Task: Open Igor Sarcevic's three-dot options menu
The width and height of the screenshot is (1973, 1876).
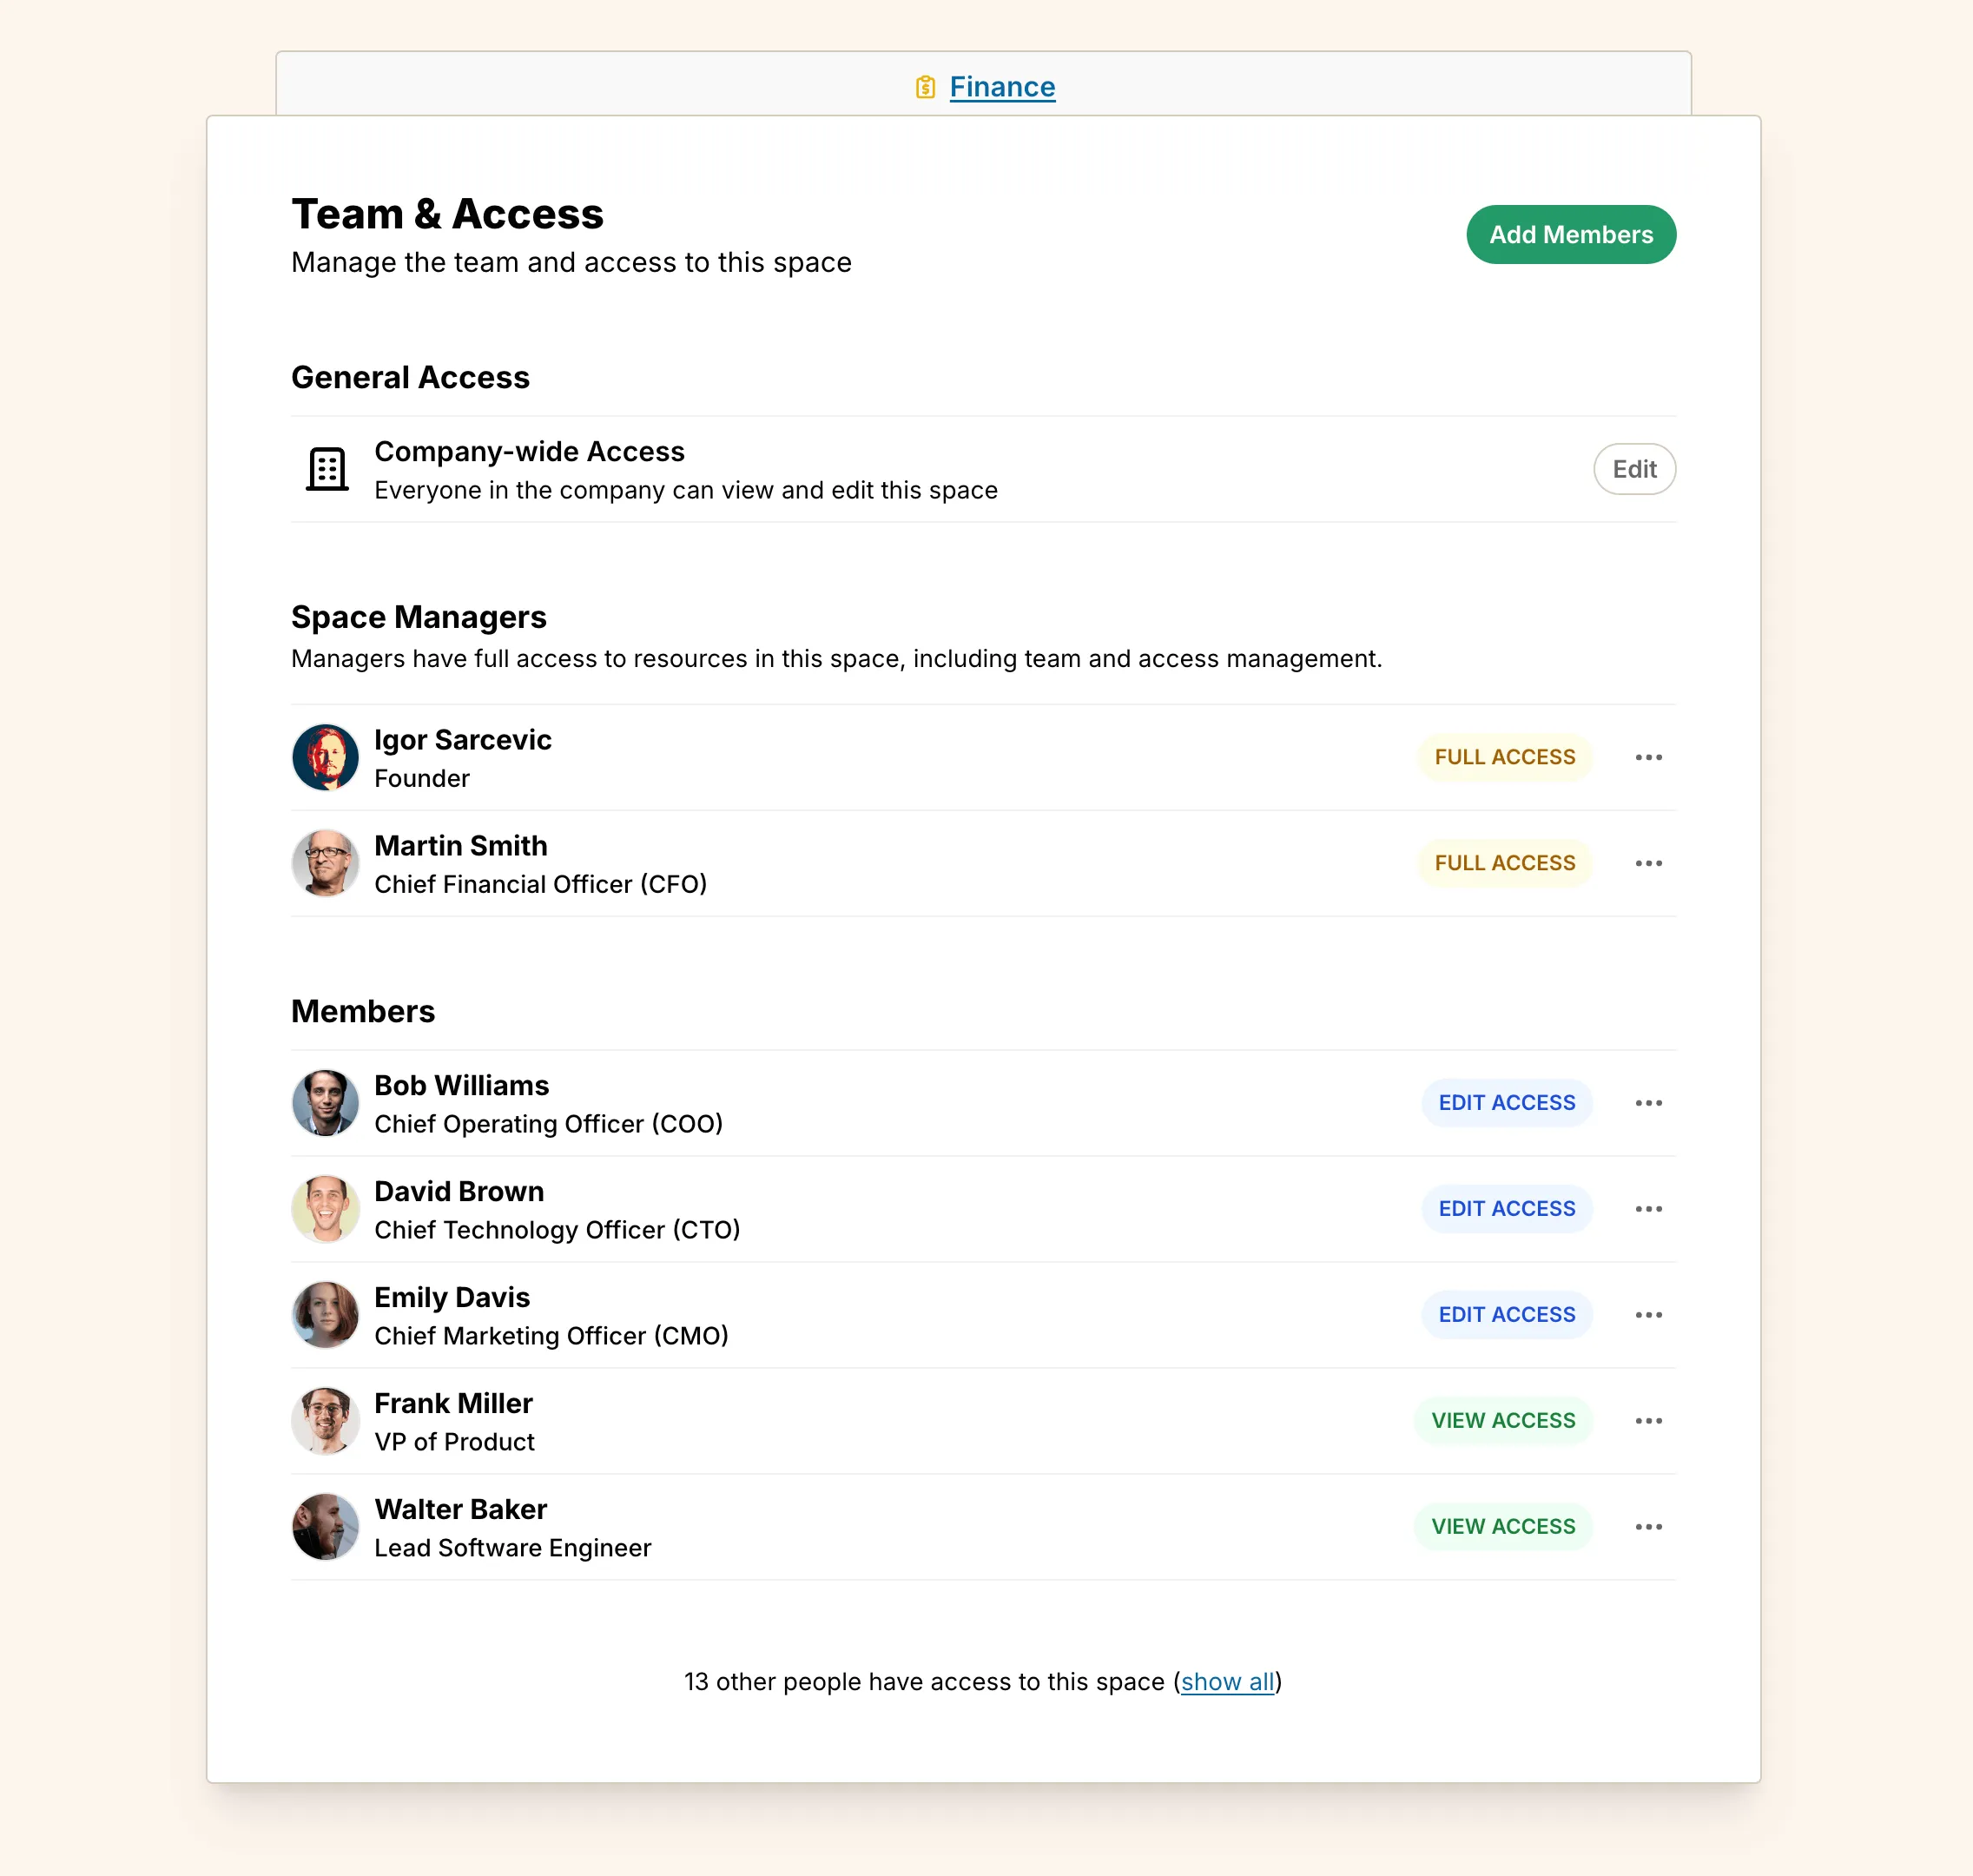Action: click(x=1648, y=757)
